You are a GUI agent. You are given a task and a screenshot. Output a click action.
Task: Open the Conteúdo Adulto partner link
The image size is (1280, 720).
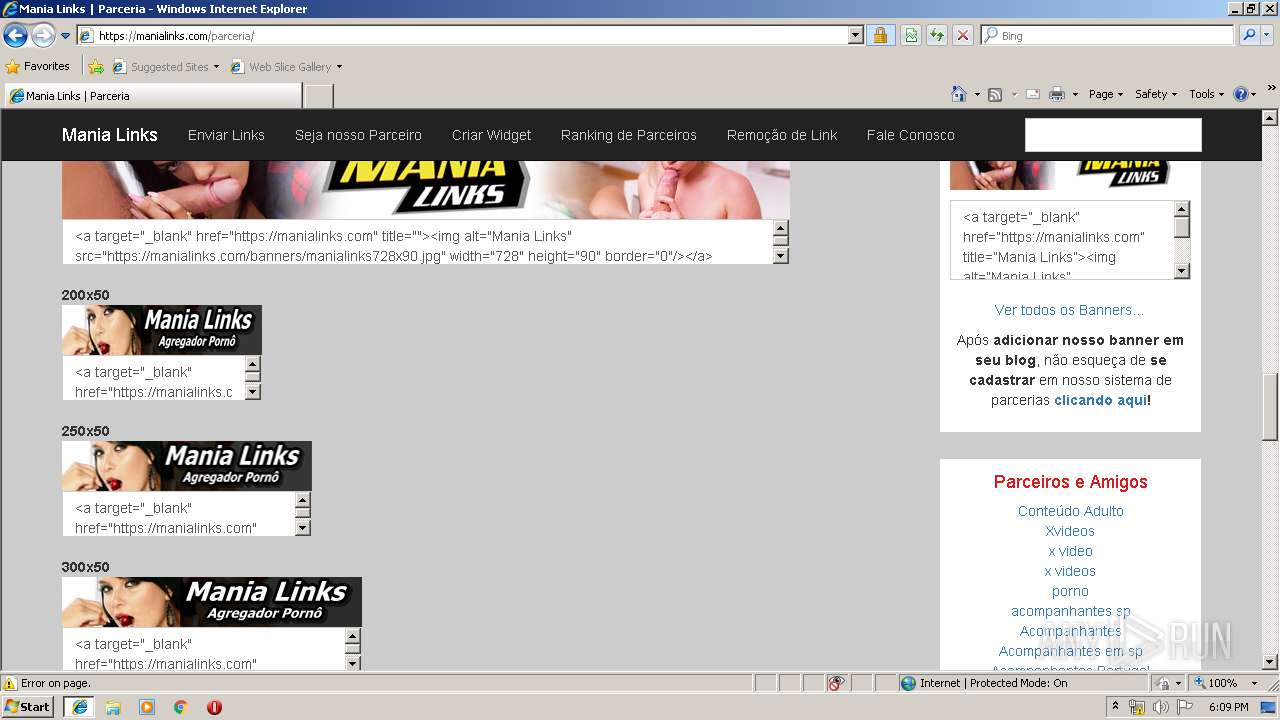tap(1071, 511)
